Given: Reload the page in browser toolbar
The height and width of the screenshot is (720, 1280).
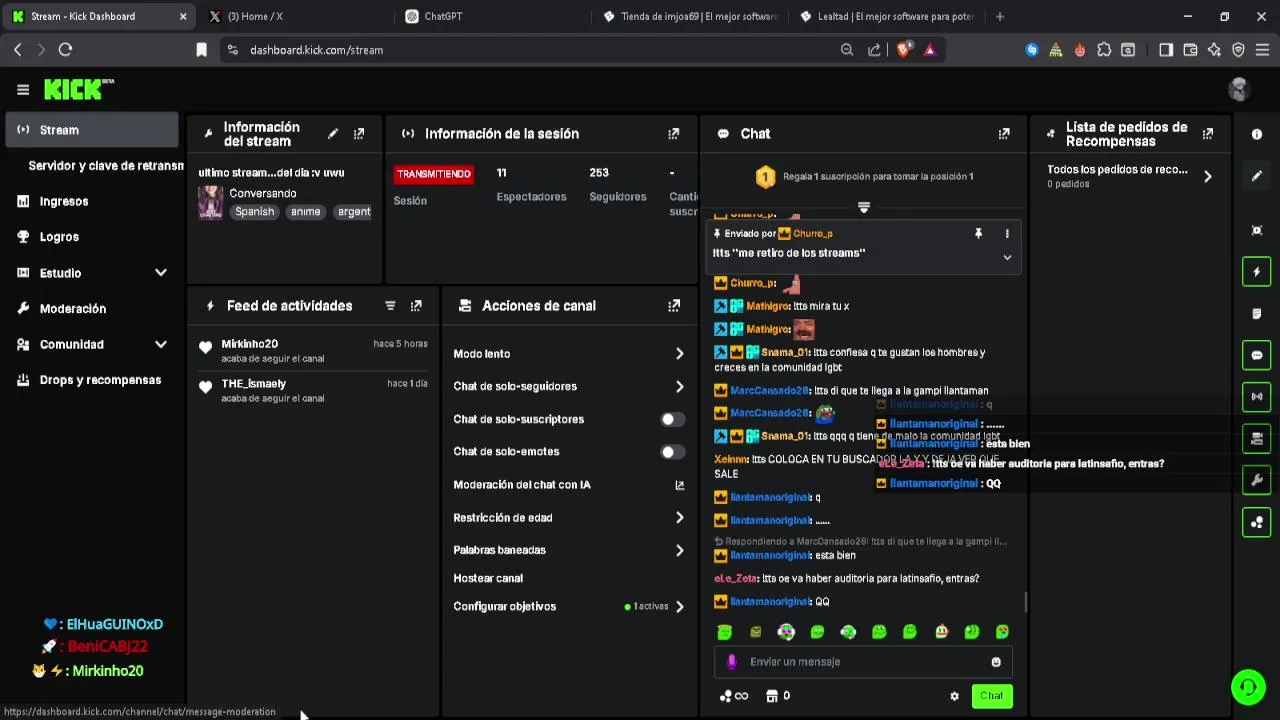Looking at the screenshot, I should coord(65,50).
